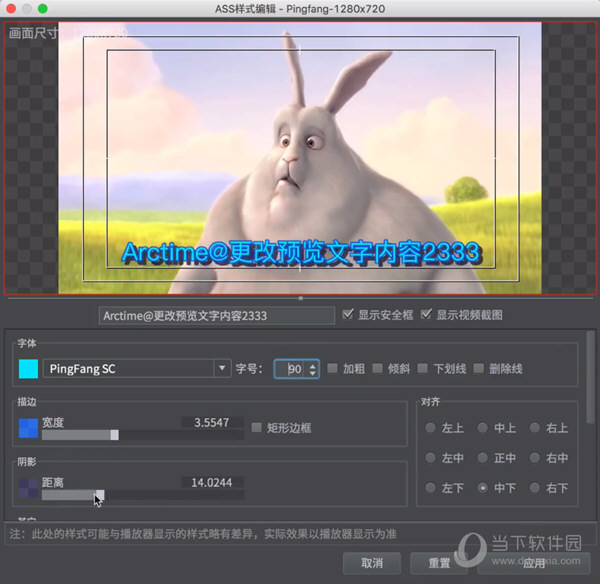Viewport: 600px width, 584px height.
Task: Click the 重置 reset button
Action: click(x=439, y=563)
